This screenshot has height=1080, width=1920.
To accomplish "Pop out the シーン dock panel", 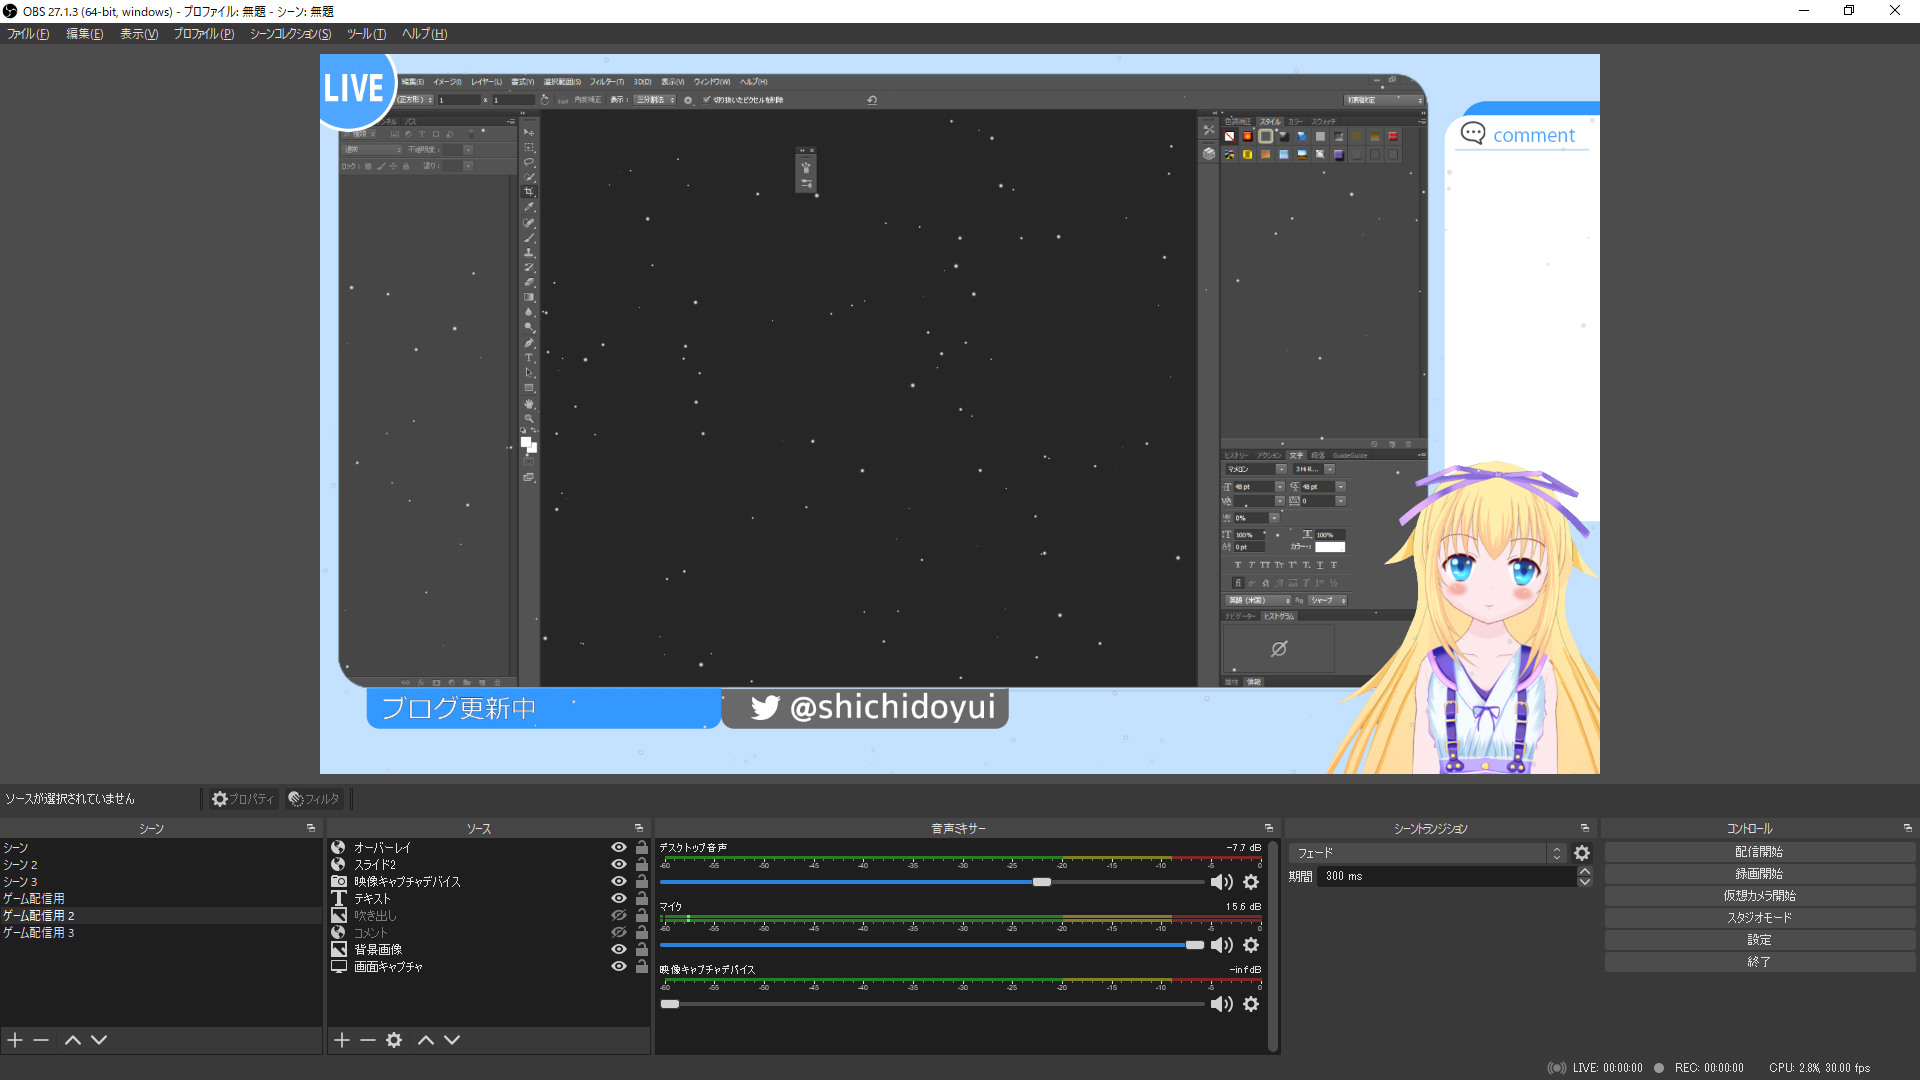I will click(x=310, y=828).
